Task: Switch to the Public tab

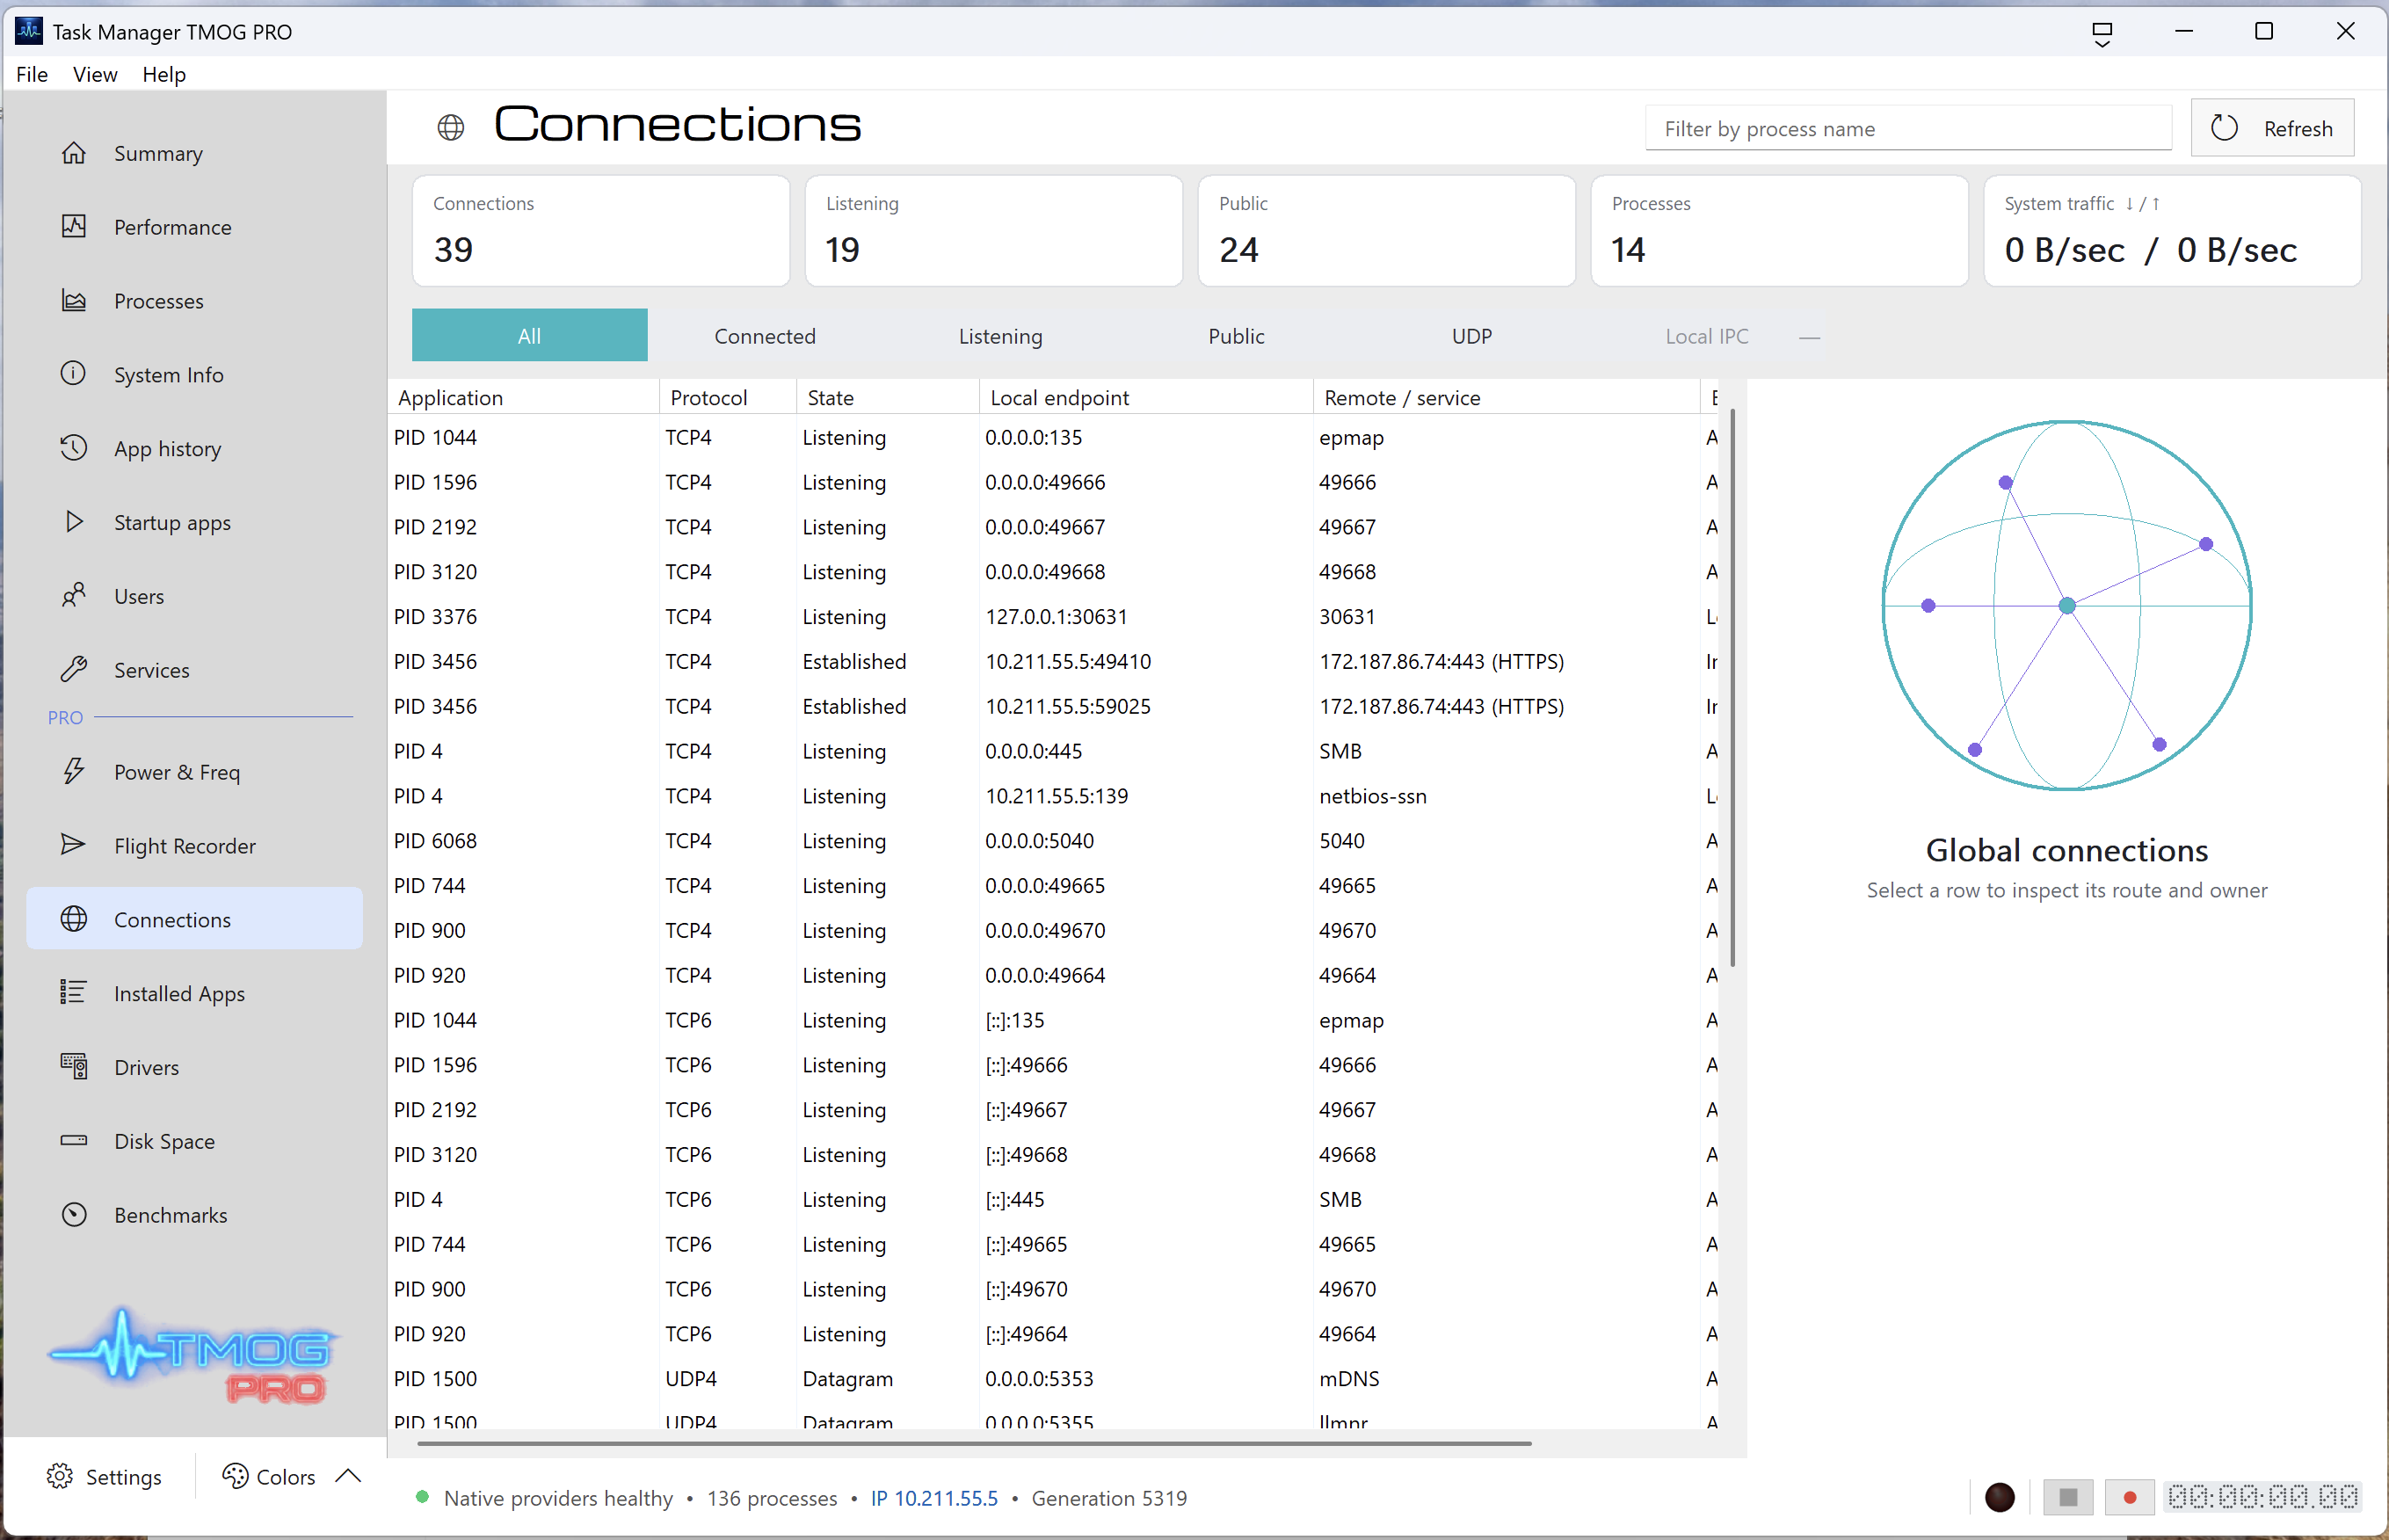Action: (1236, 336)
